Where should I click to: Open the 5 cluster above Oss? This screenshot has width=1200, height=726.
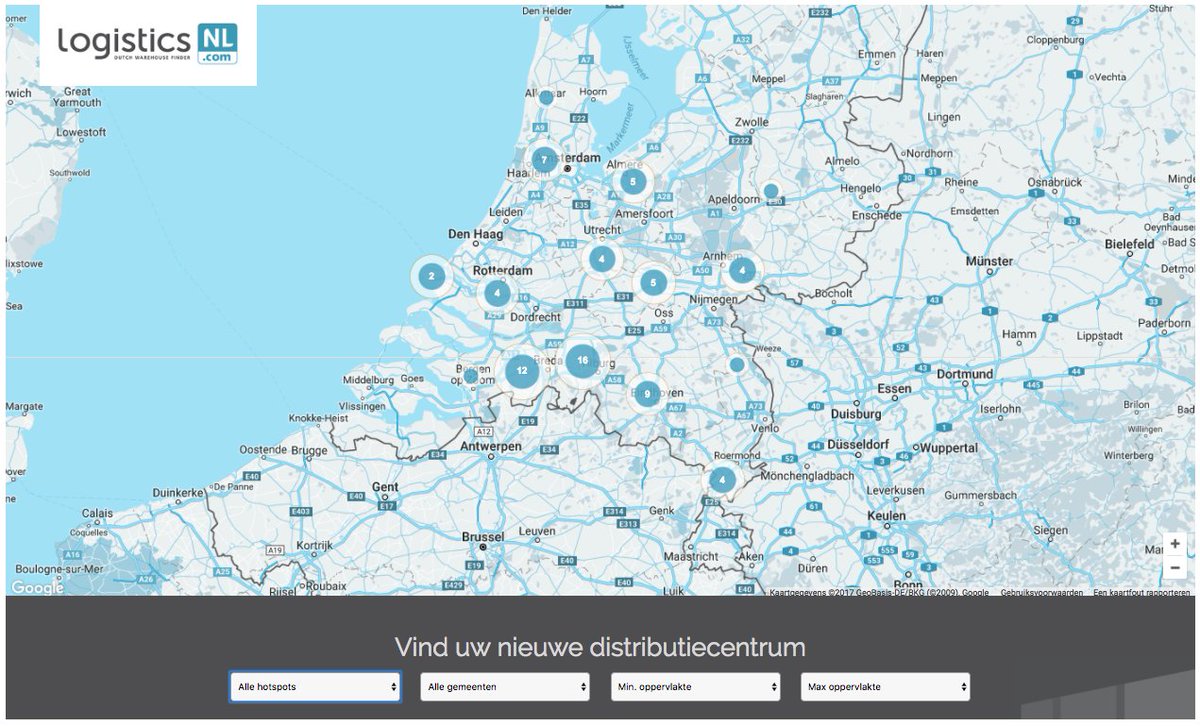(x=653, y=283)
